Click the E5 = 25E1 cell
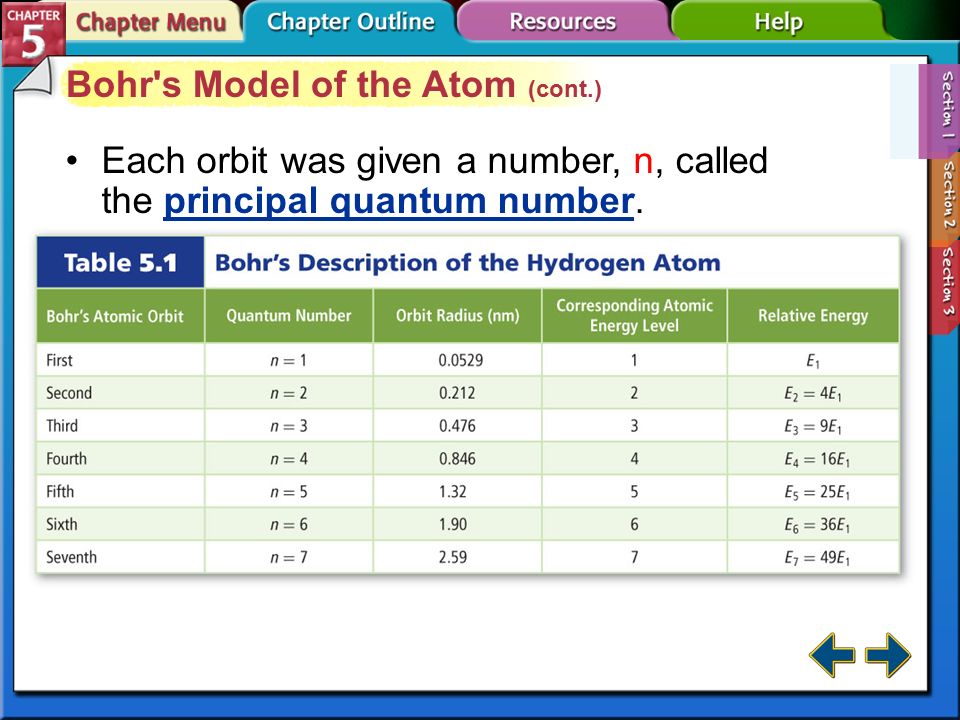The image size is (960, 720). click(813, 492)
